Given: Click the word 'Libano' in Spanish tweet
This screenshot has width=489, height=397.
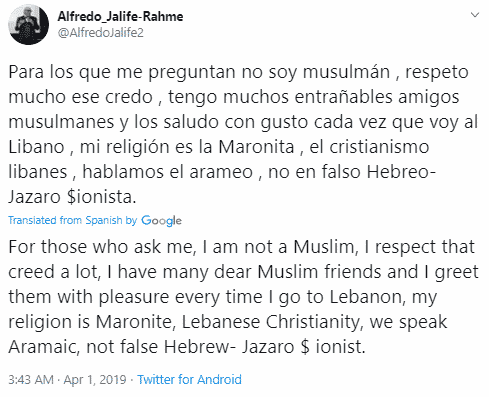Looking at the screenshot, I should [x=36, y=147].
